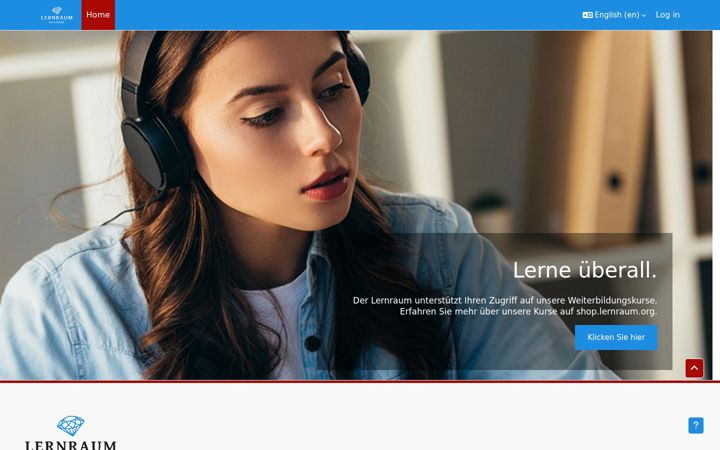Click the Lernraum logo in the navbar
Viewport: 720px width, 450px height.
[x=56, y=15]
